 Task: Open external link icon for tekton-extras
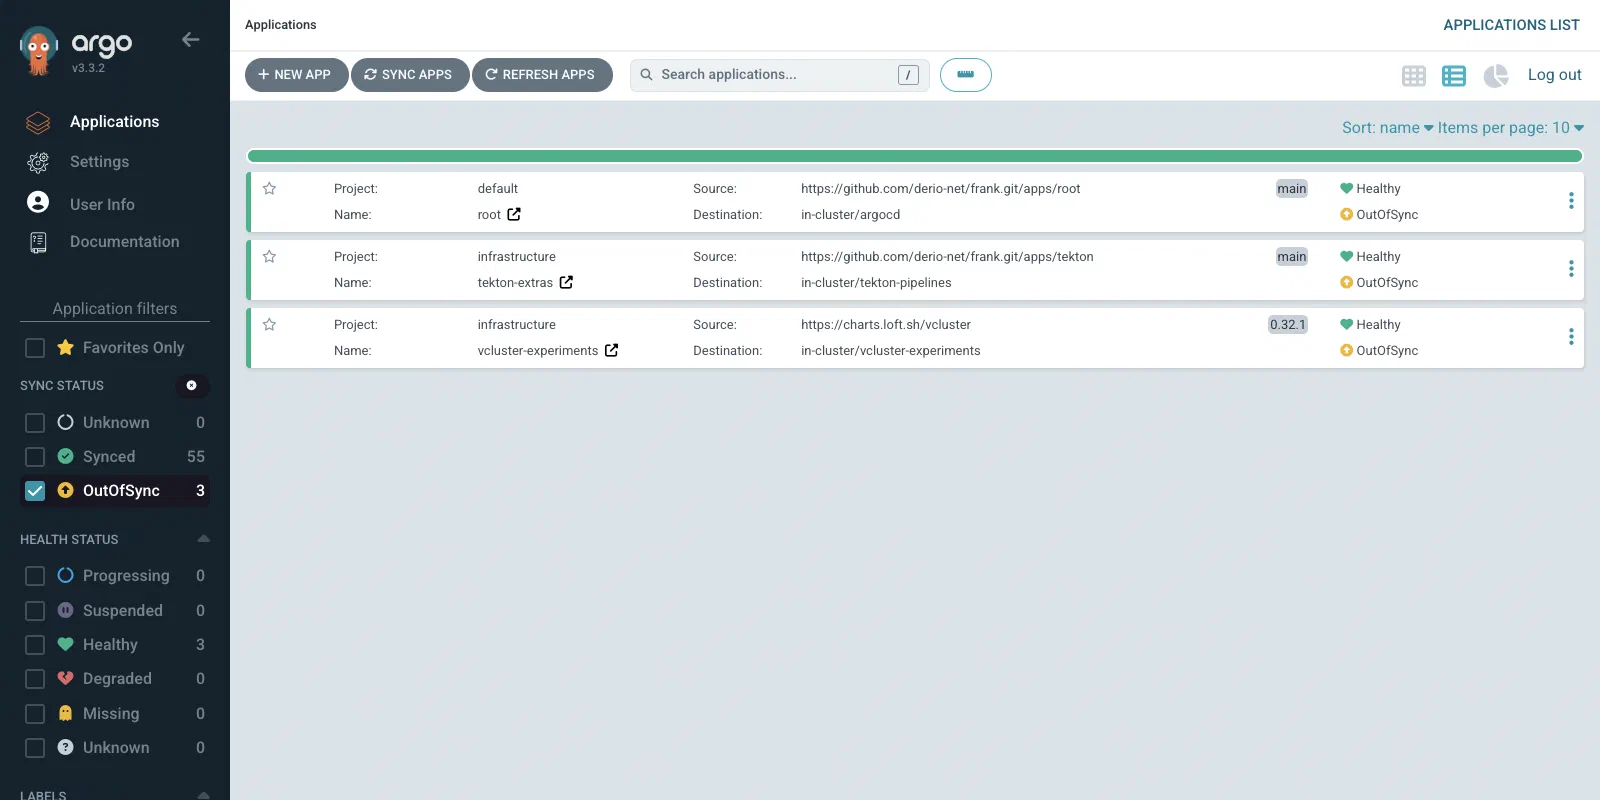tap(566, 282)
